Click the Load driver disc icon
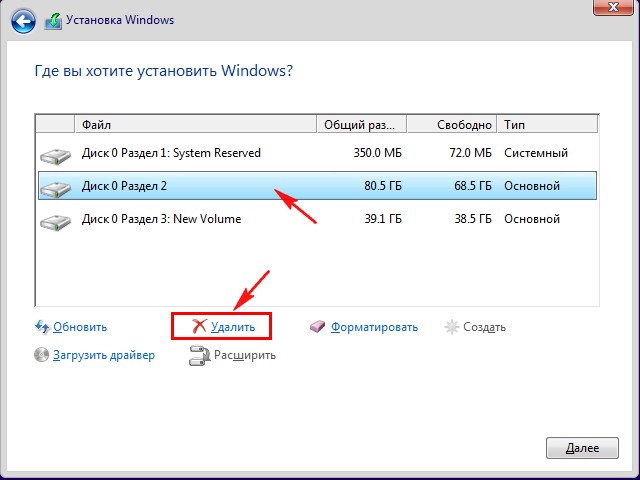 click(x=42, y=355)
